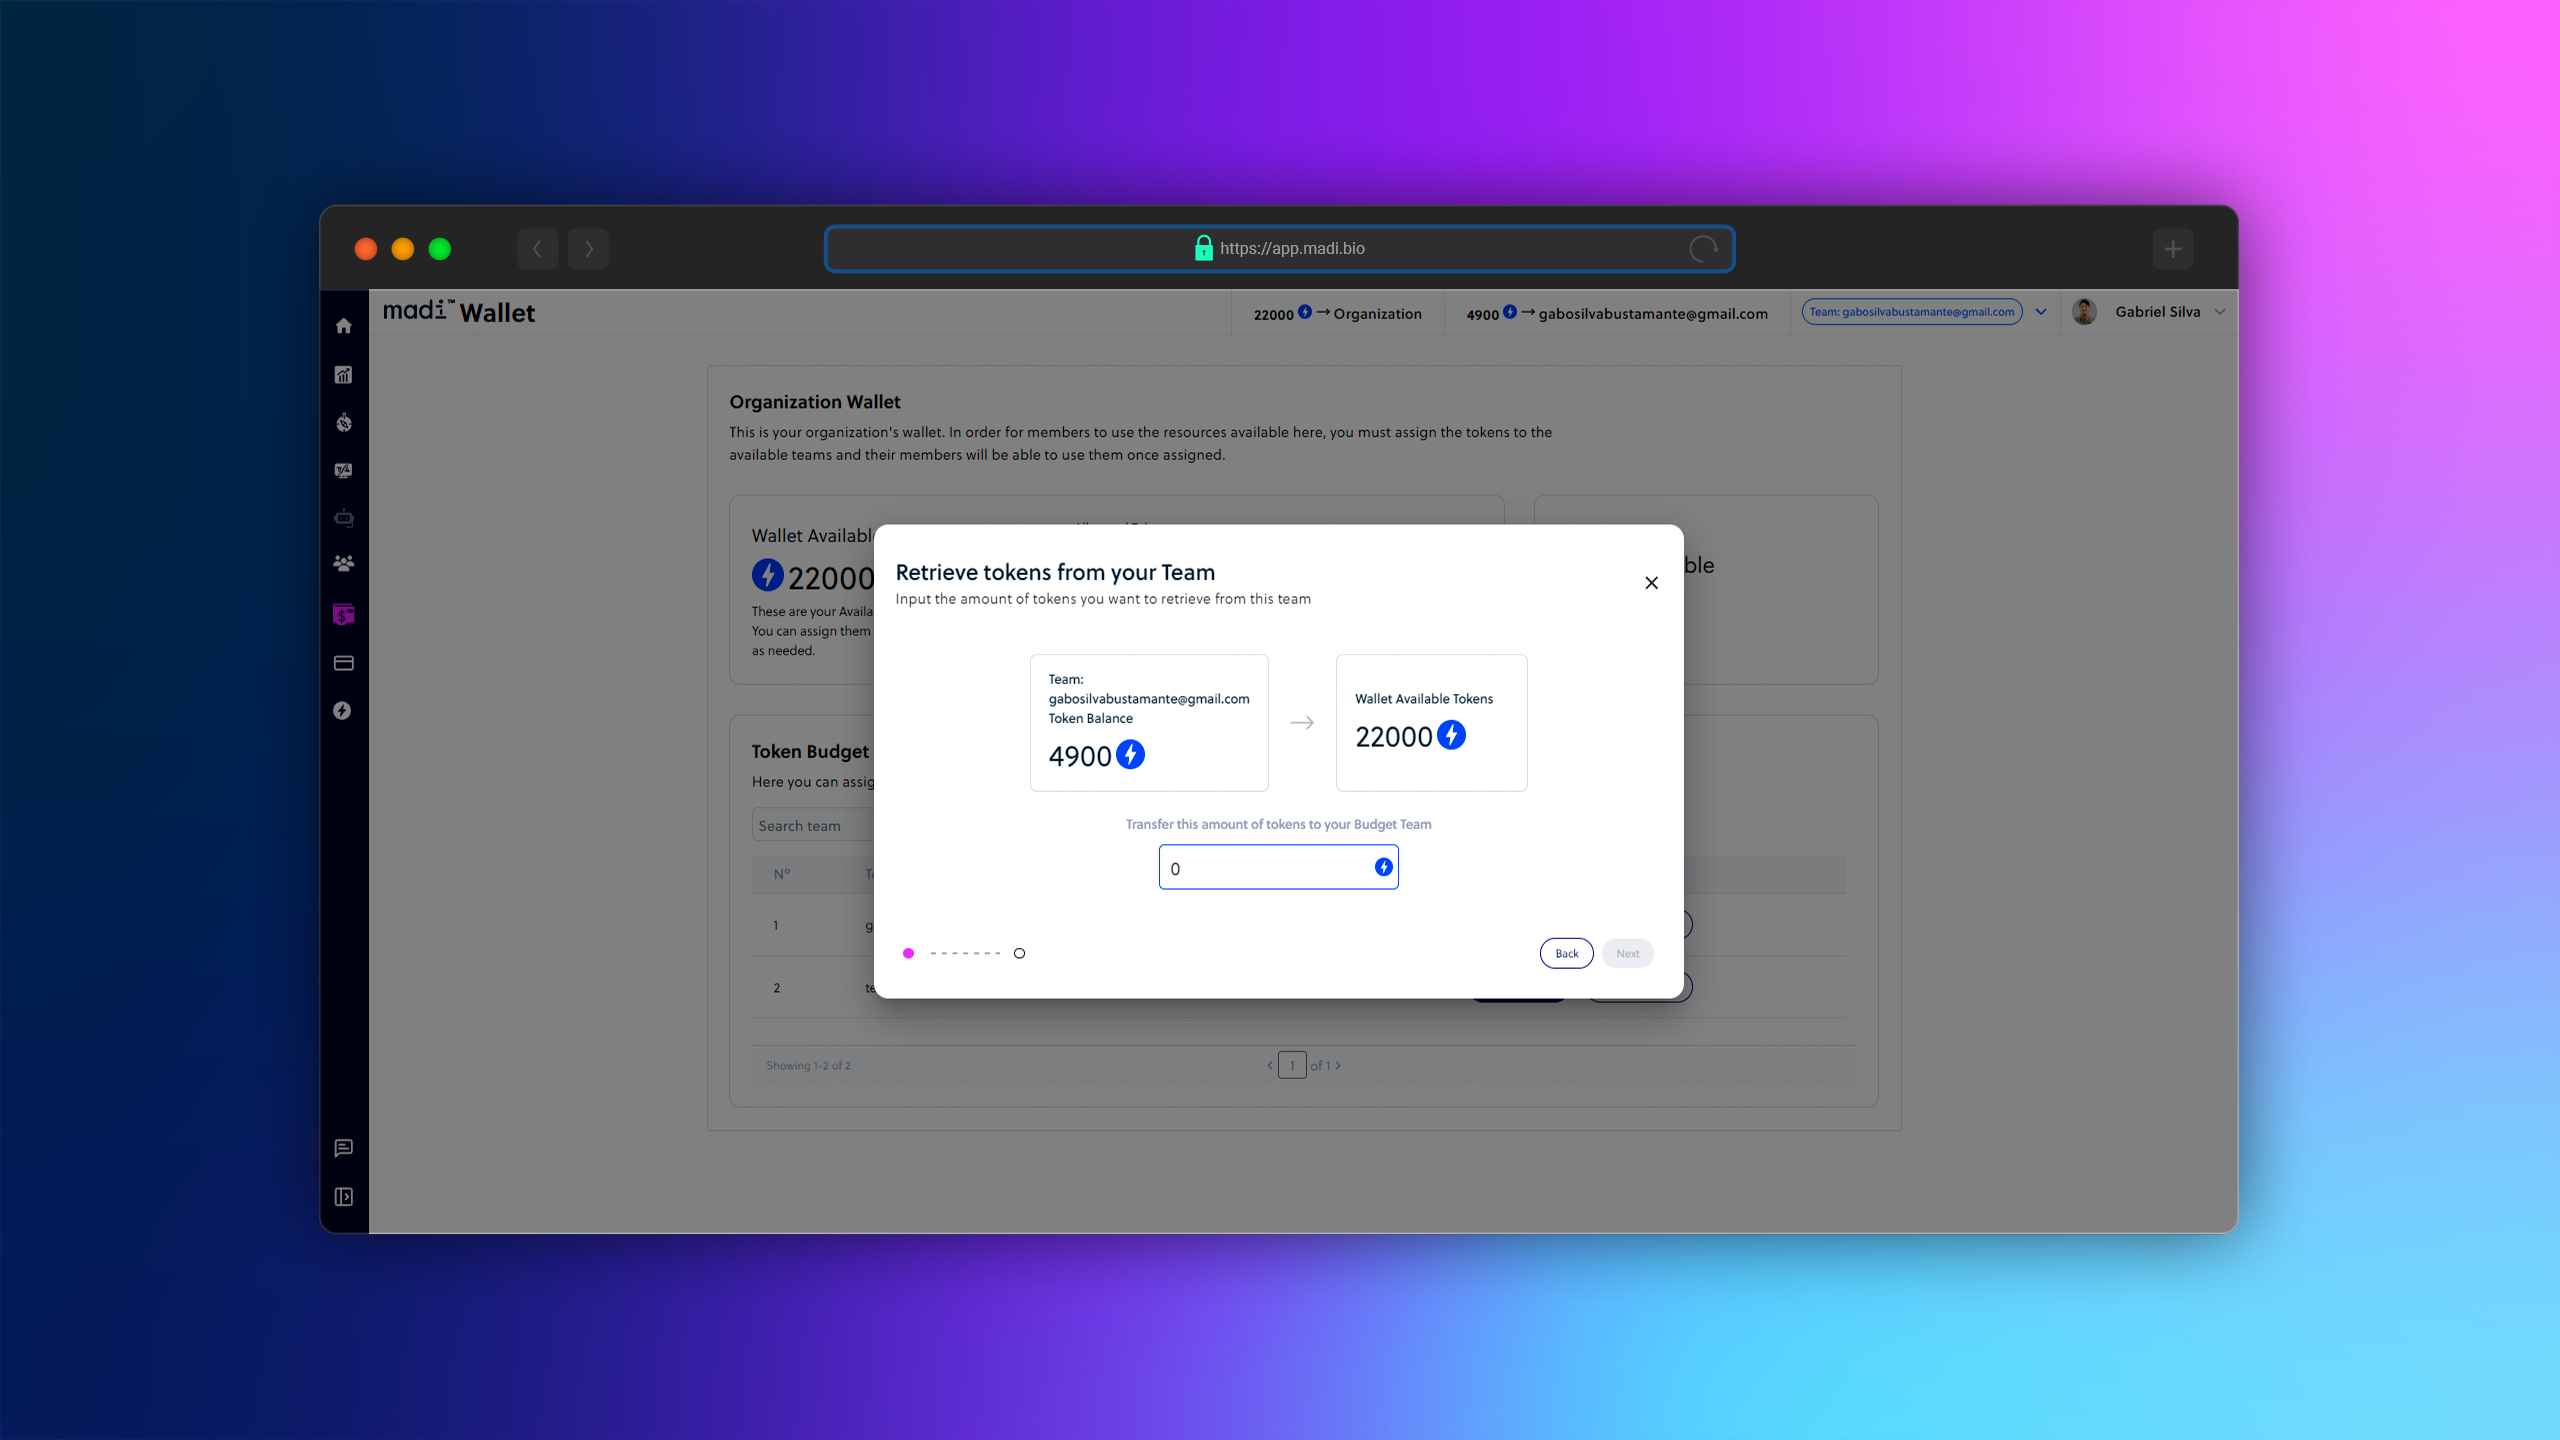Click the page number 1 box

point(1292,1065)
